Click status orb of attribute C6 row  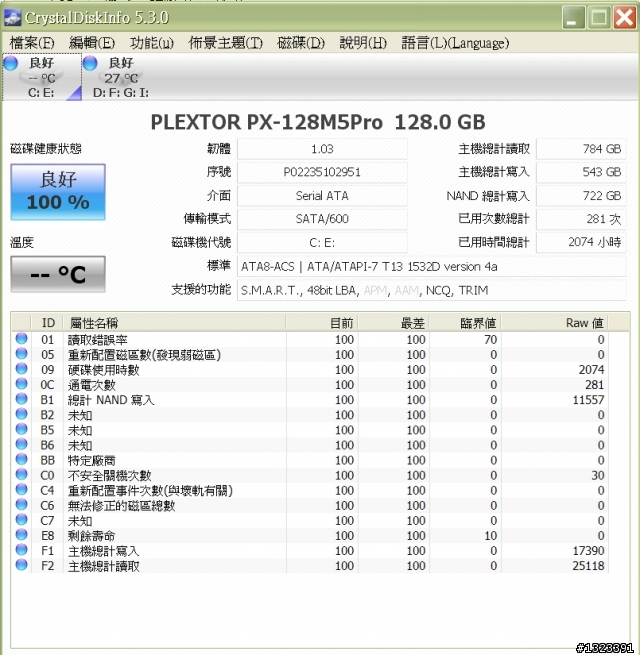(21, 504)
